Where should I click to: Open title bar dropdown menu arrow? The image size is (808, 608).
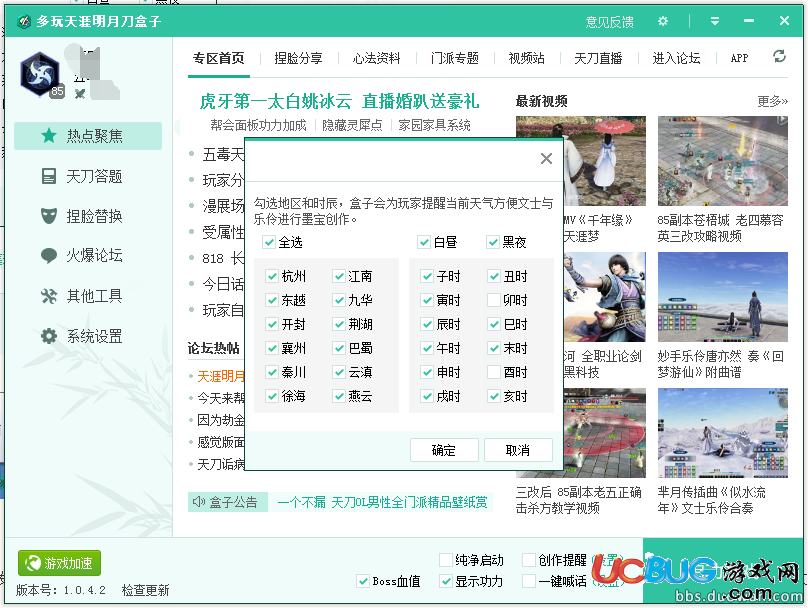pos(715,21)
